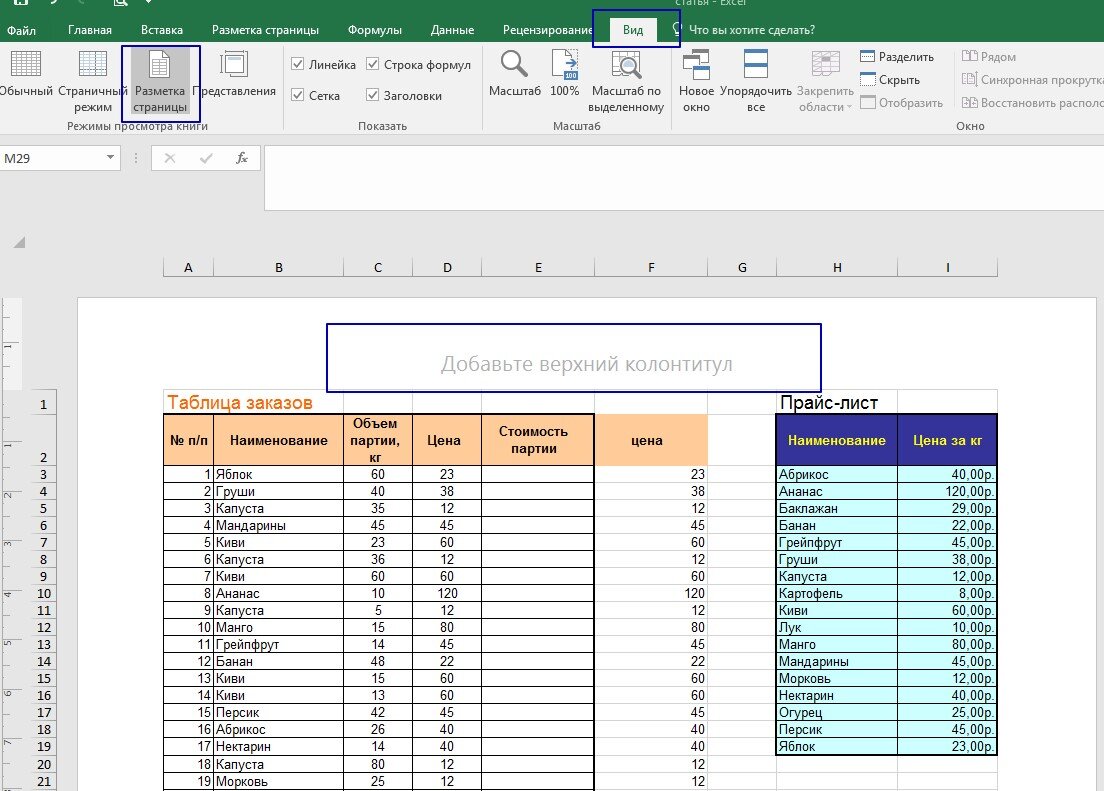This screenshot has width=1104, height=791.
Task: Click Отобразить window button
Action: pos(901,103)
